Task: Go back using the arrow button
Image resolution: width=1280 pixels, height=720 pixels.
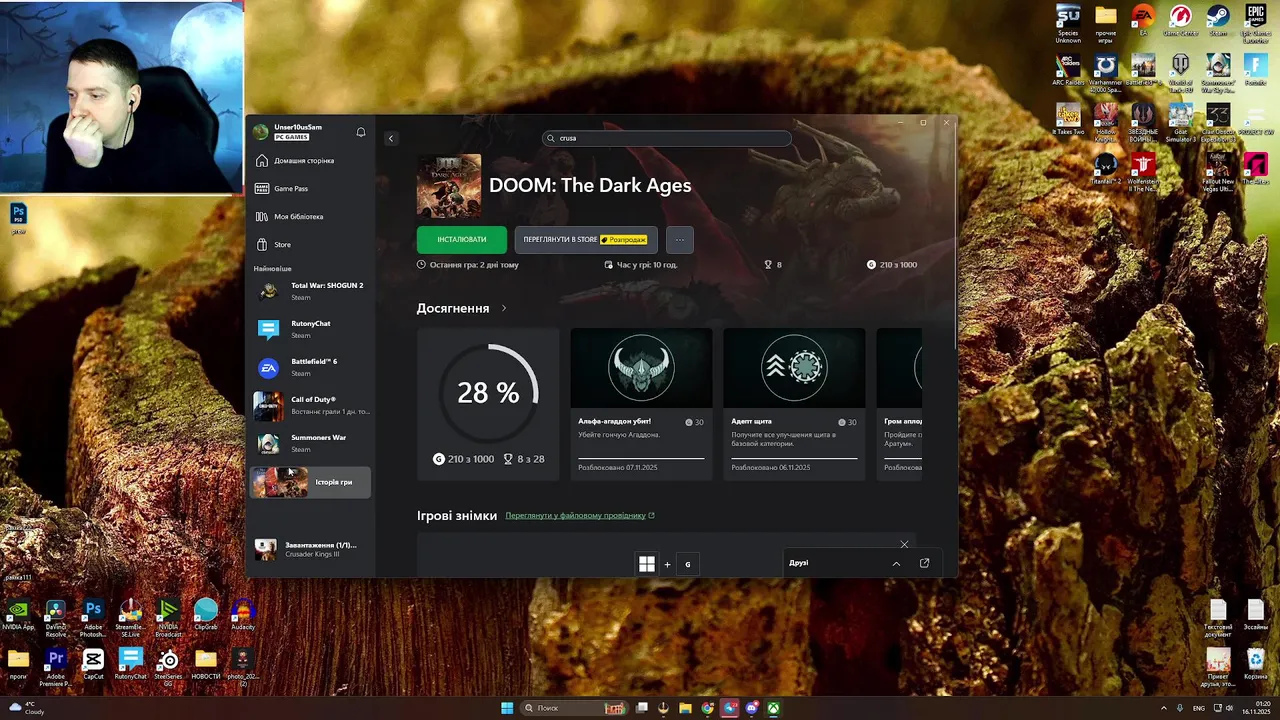Action: [x=391, y=138]
